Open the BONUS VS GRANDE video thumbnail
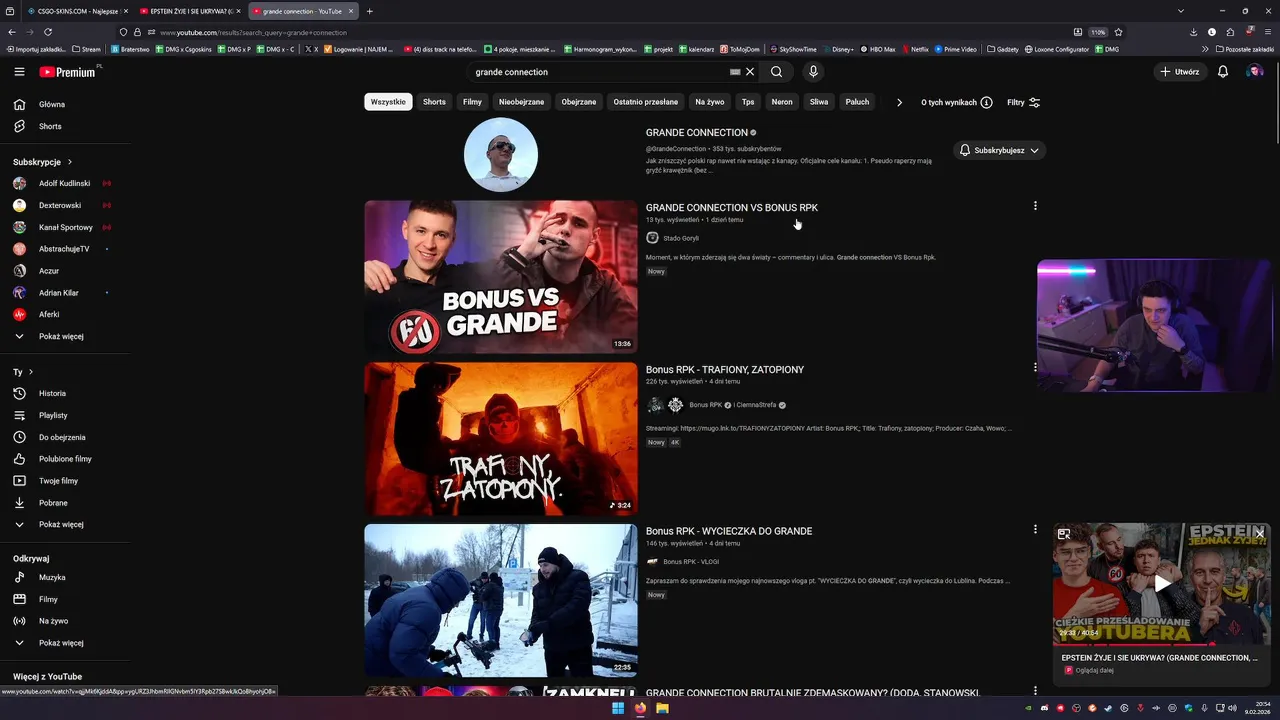The height and width of the screenshot is (720, 1280). click(501, 277)
